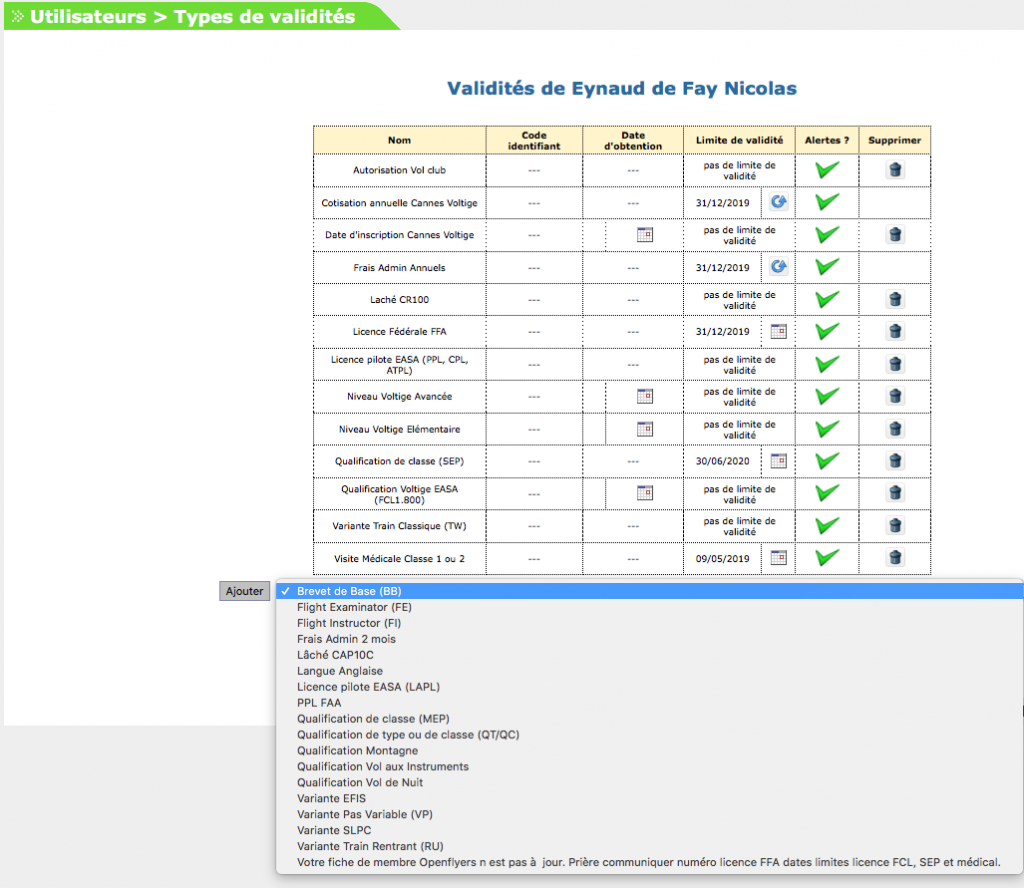1024x888 pixels.
Task: Toggle alert checkmark for Niveau Voltige Avancée
Action: click(x=827, y=396)
